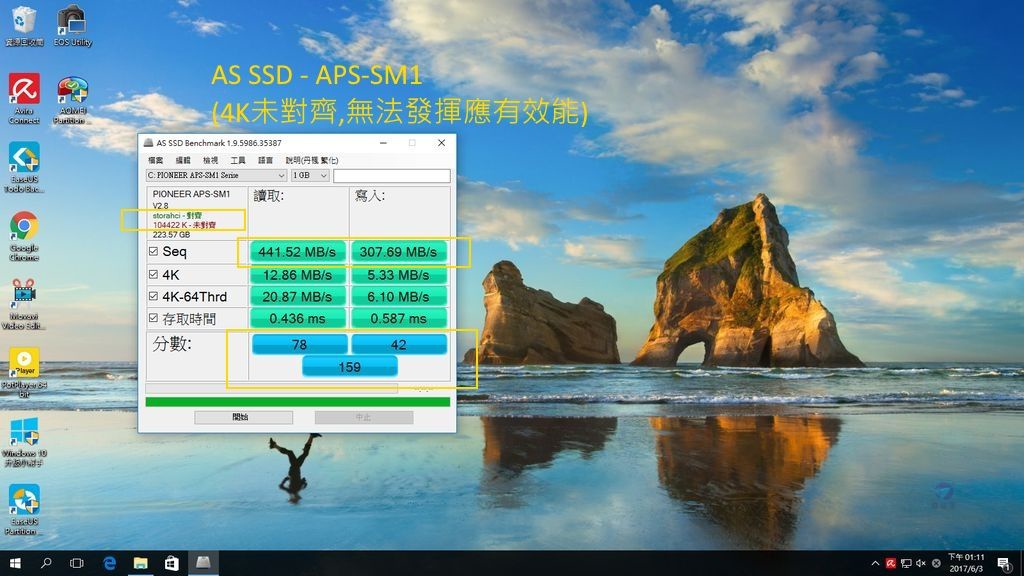Open the 檔案 (File) menu
Viewport: 1024px width, 576px height.
[x=155, y=160]
